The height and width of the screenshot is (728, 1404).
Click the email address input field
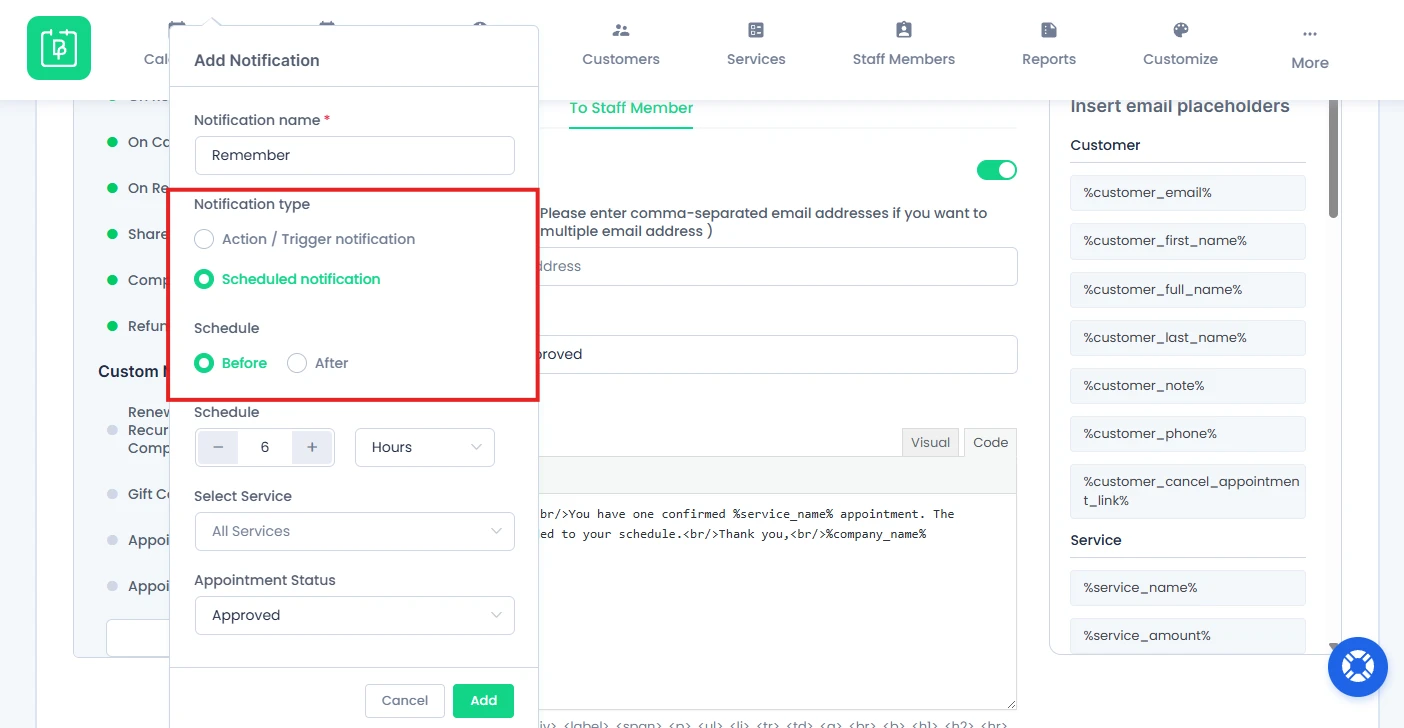click(778, 266)
